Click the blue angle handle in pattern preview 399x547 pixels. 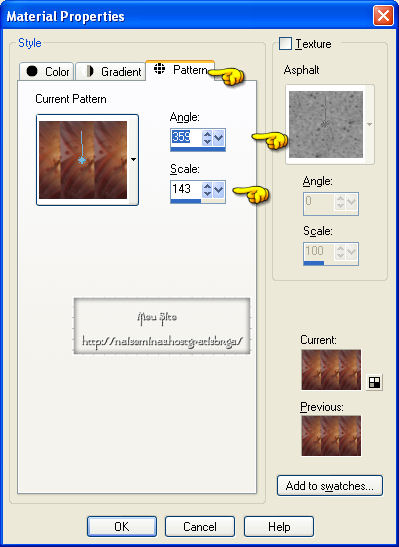[82, 160]
